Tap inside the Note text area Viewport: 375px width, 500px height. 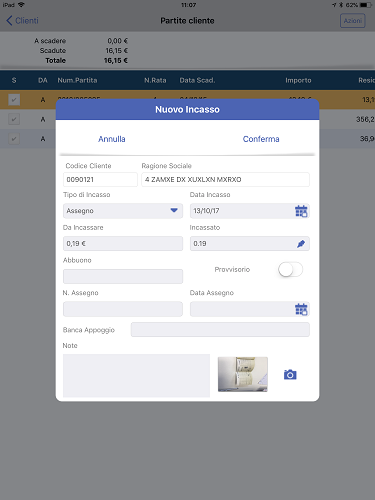coord(136,375)
